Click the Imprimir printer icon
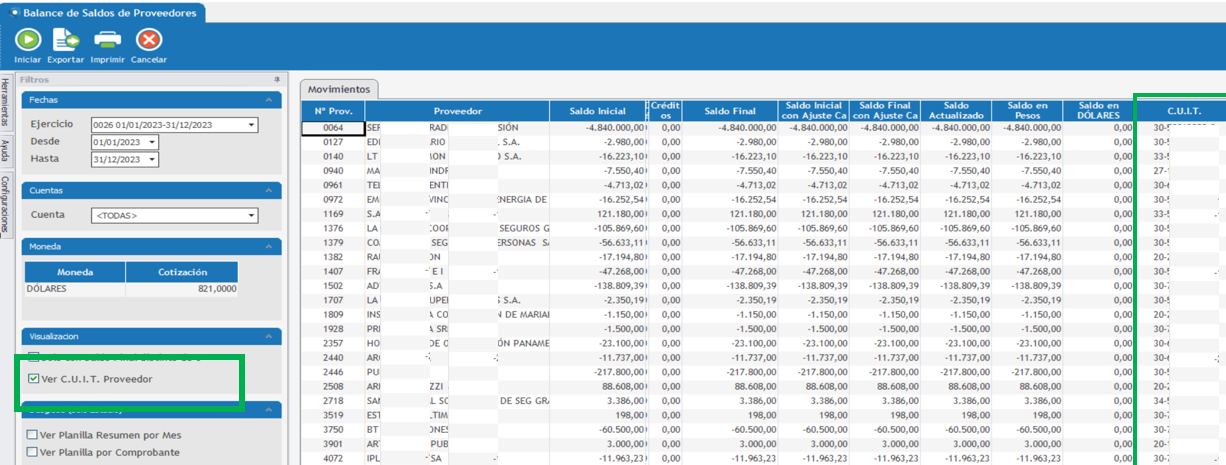Viewport: 1226px width, 465px height. 107,40
